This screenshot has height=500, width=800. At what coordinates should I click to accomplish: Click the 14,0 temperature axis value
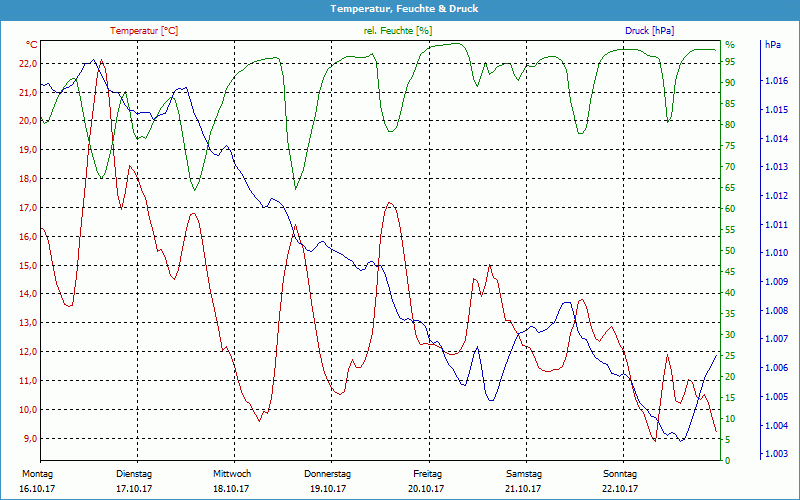click(28, 294)
